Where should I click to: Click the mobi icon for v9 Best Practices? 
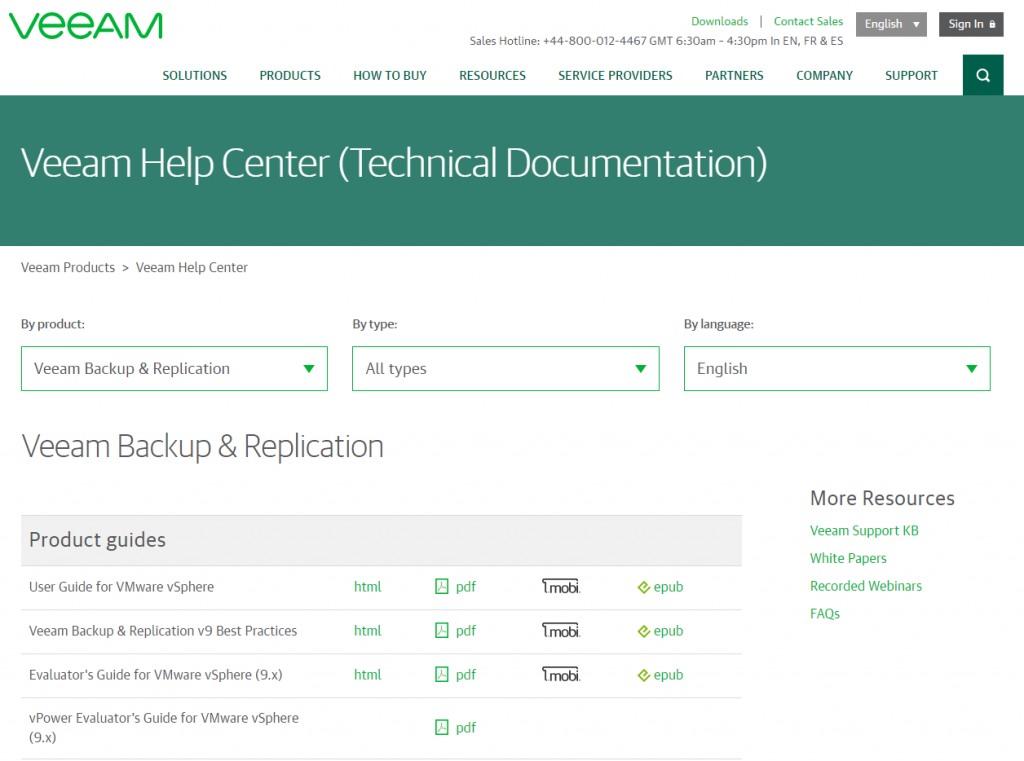click(561, 630)
